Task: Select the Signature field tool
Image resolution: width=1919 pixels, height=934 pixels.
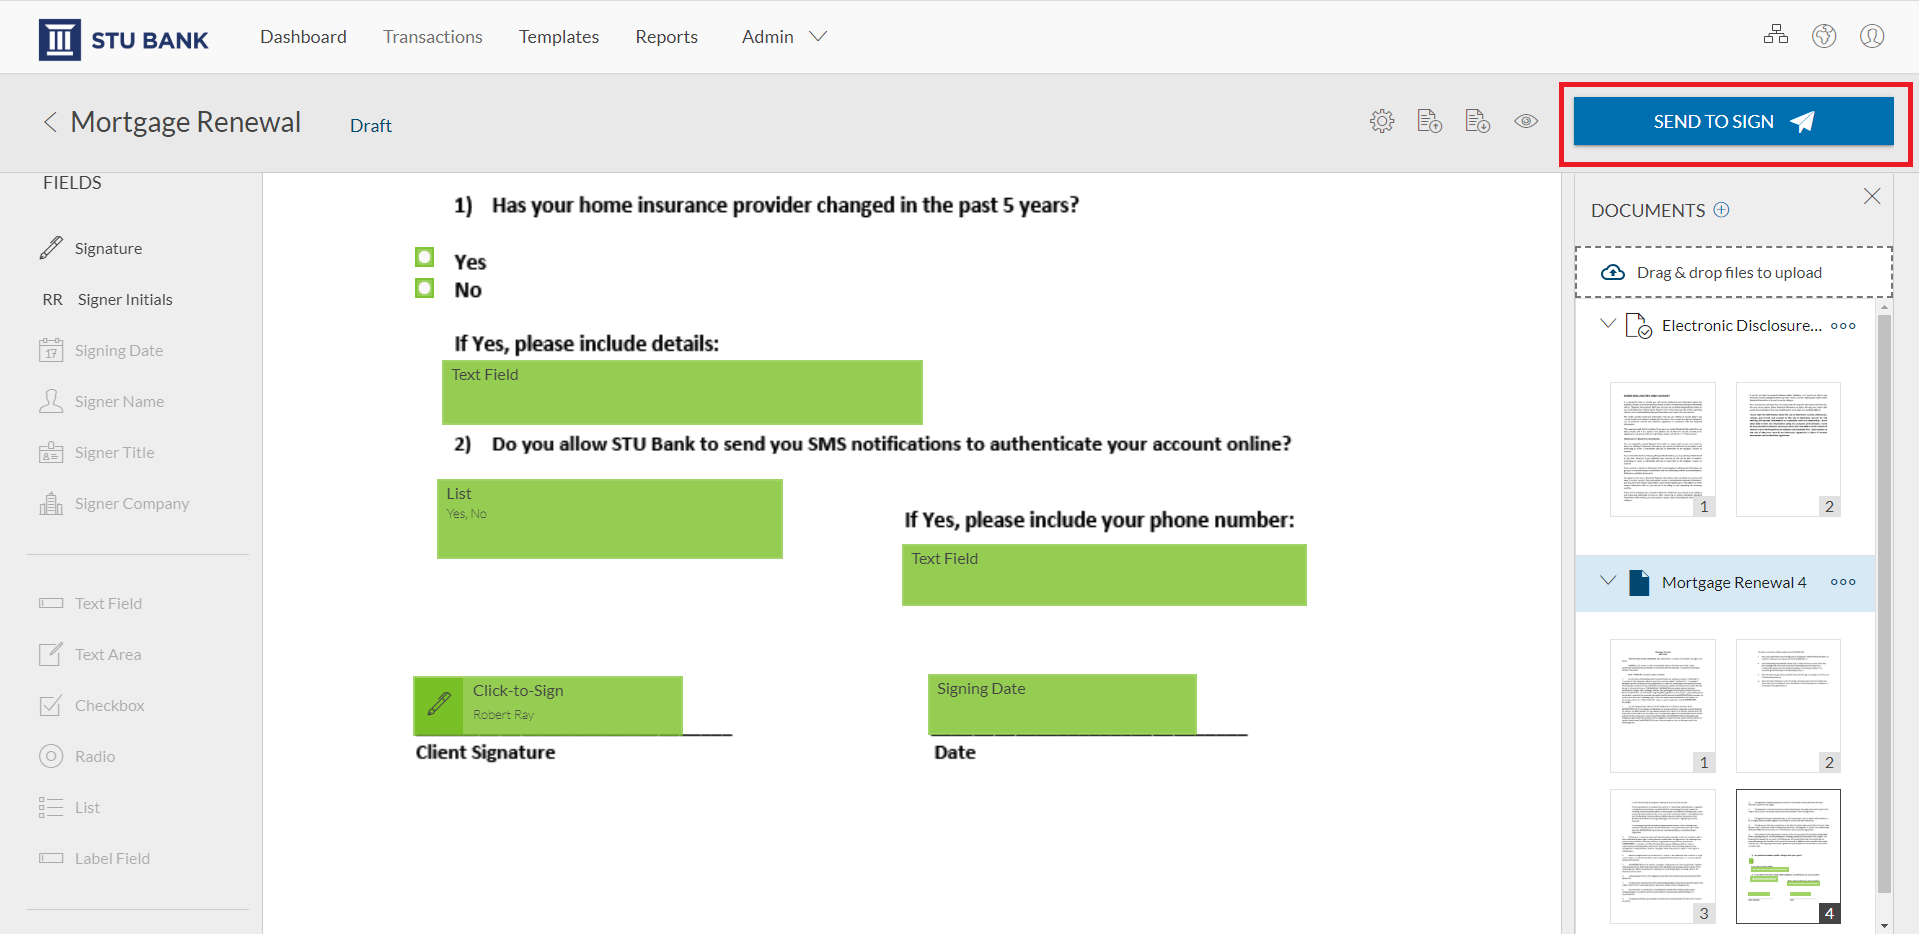Action: tap(91, 248)
